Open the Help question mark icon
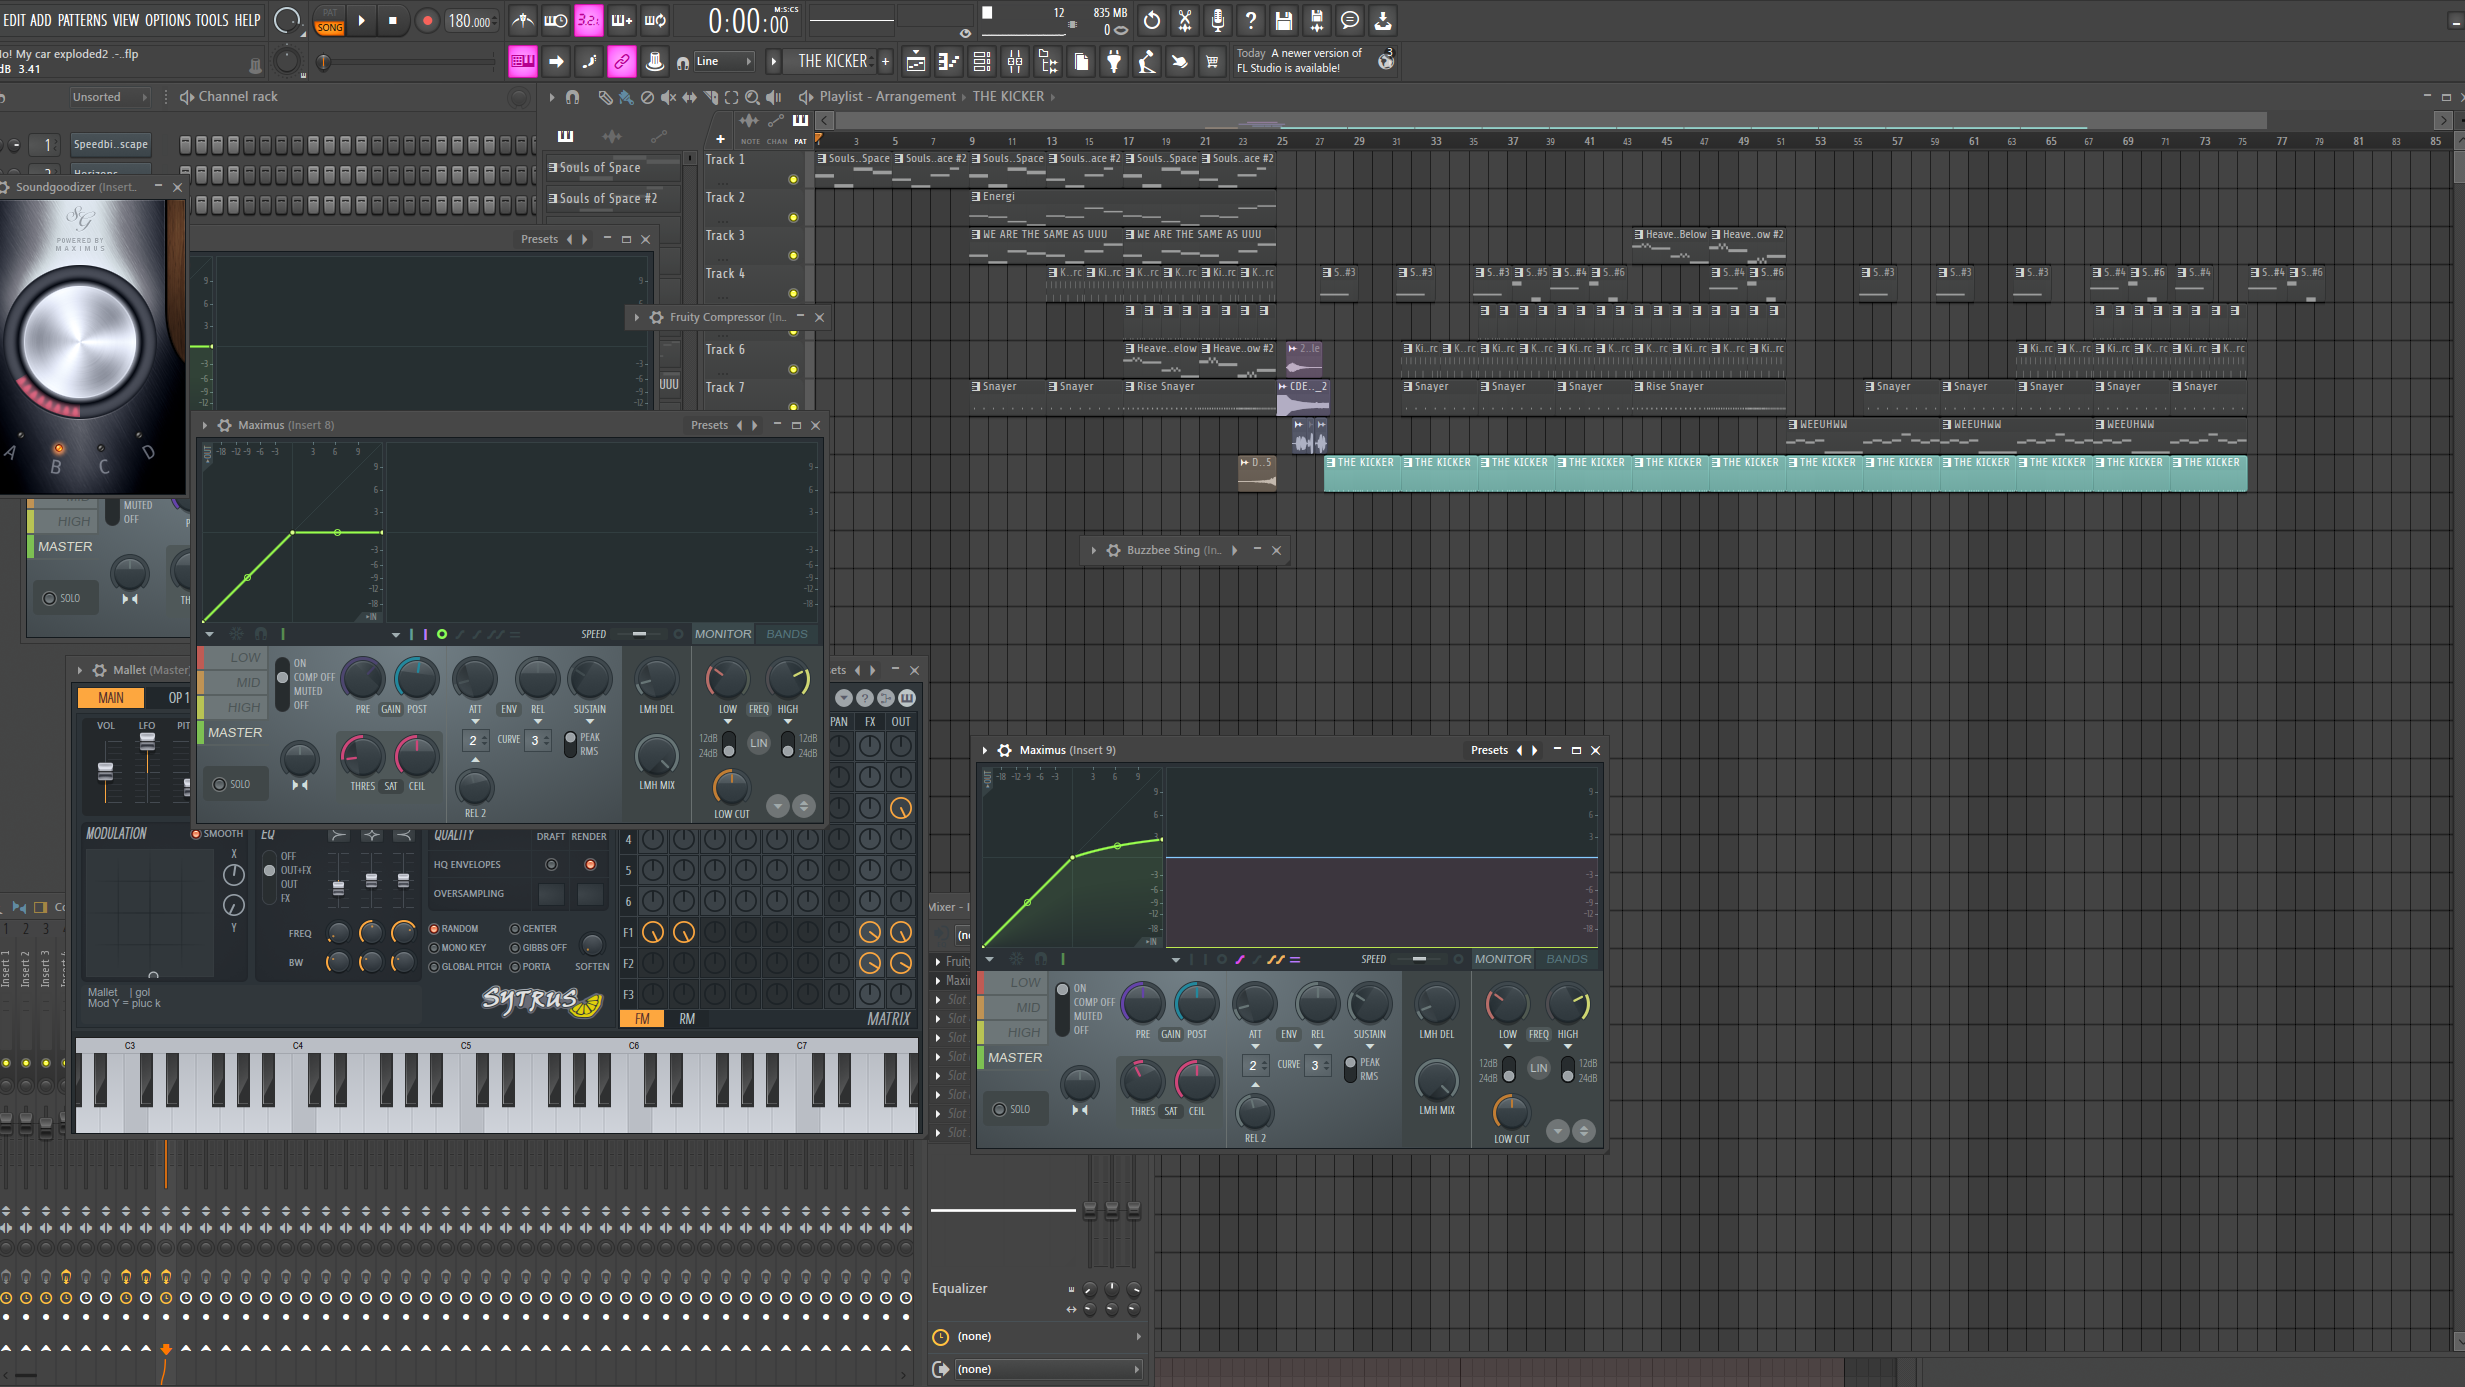 tap(1251, 20)
